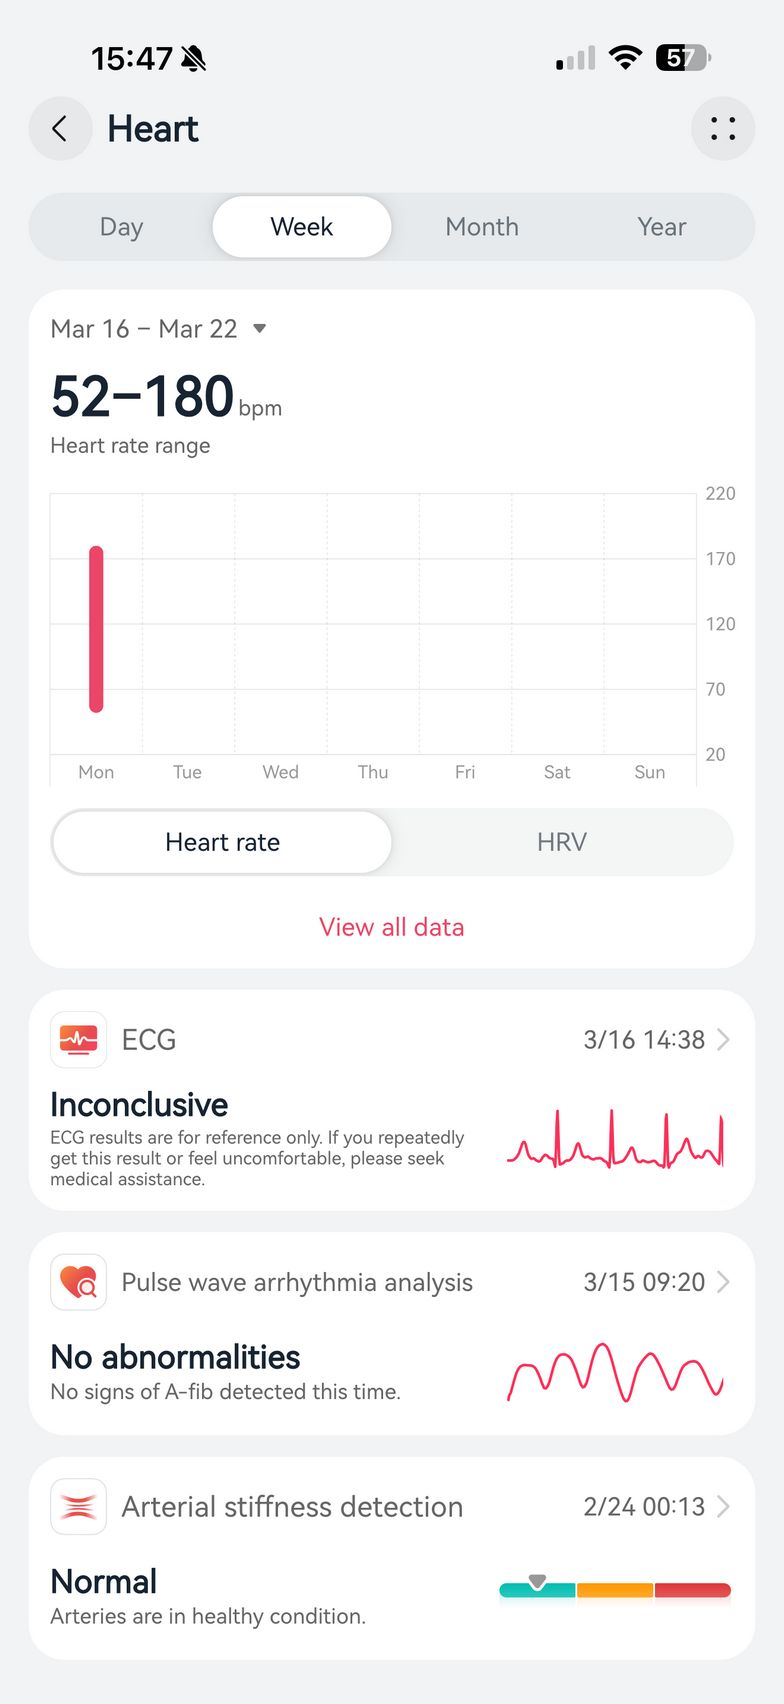The image size is (784, 1704).
Task: Tap the arterial stiffness color scale bar
Action: pyautogui.click(x=615, y=1590)
